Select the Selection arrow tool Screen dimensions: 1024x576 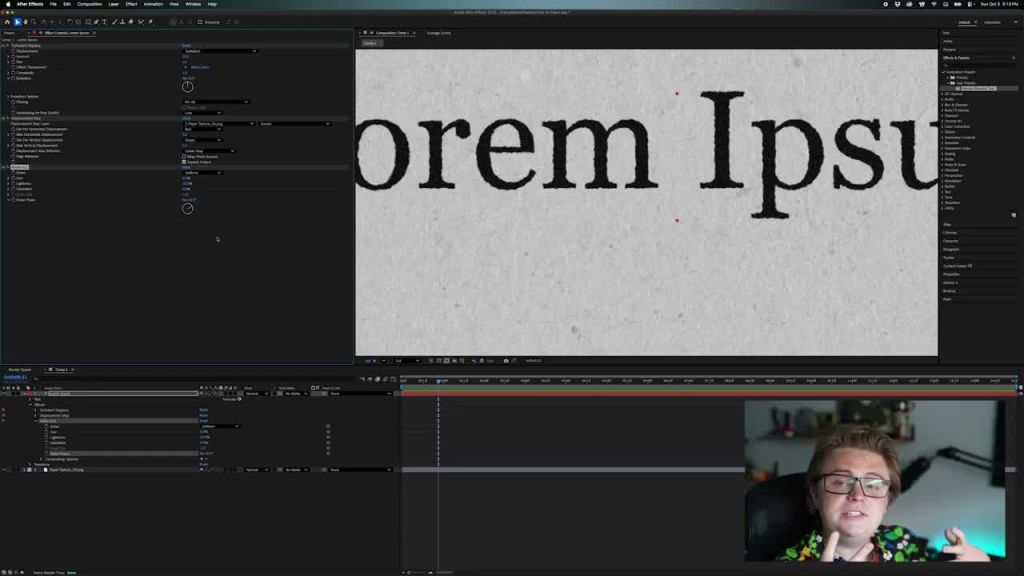(x=18, y=22)
